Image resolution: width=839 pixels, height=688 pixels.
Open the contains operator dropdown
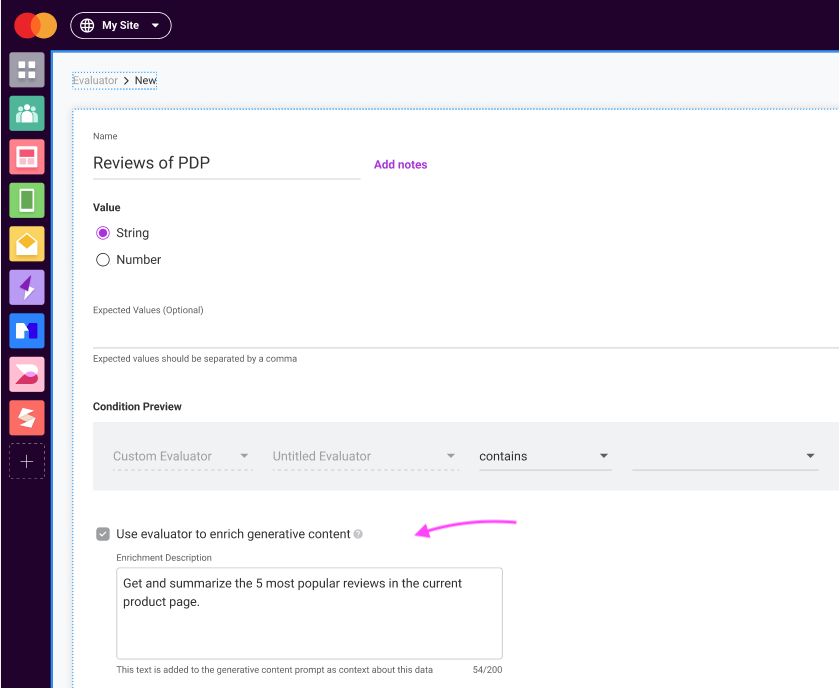pyautogui.click(x=545, y=456)
